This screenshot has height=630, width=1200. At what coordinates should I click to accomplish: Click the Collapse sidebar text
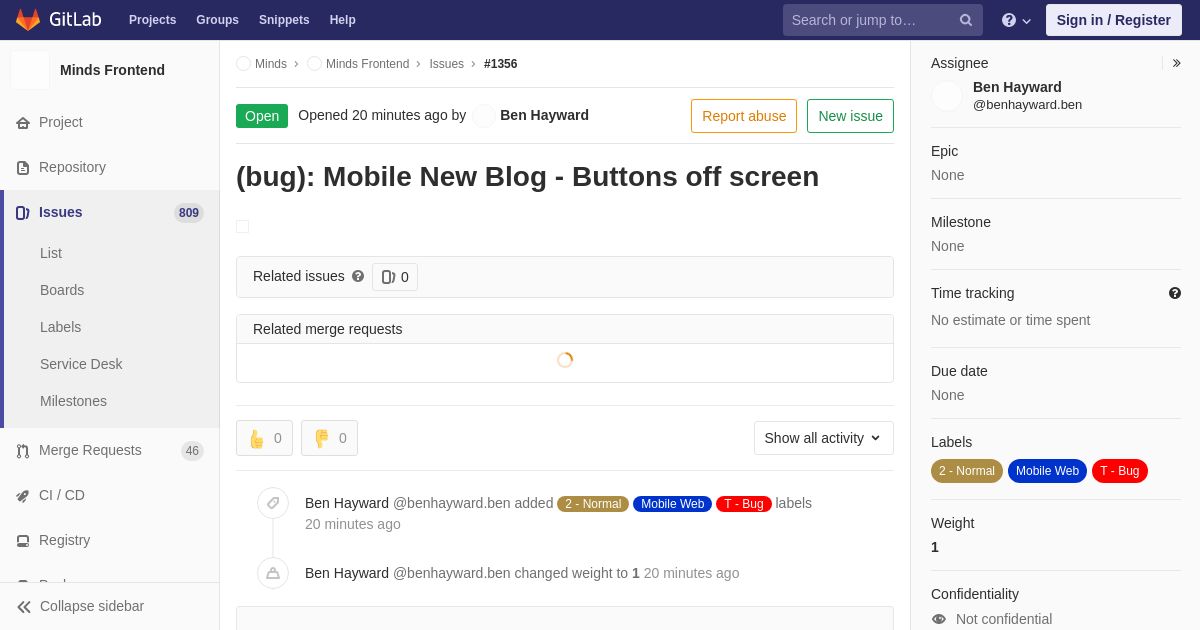[x=92, y=606]
